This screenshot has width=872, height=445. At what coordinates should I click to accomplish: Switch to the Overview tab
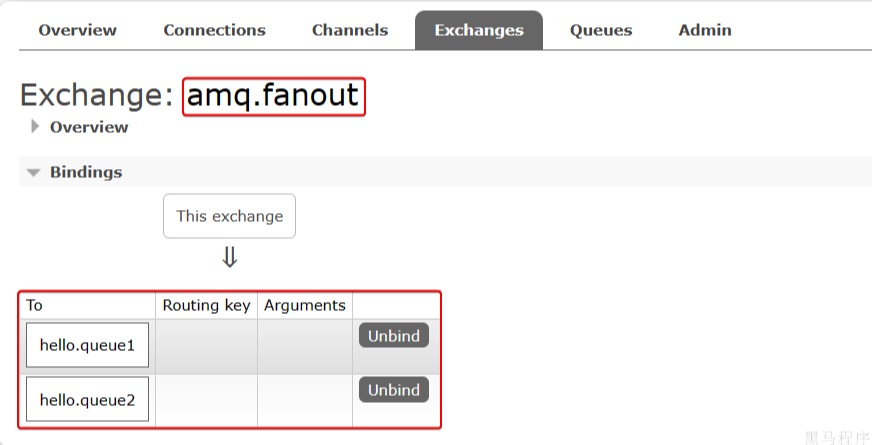tap(77, 30)
